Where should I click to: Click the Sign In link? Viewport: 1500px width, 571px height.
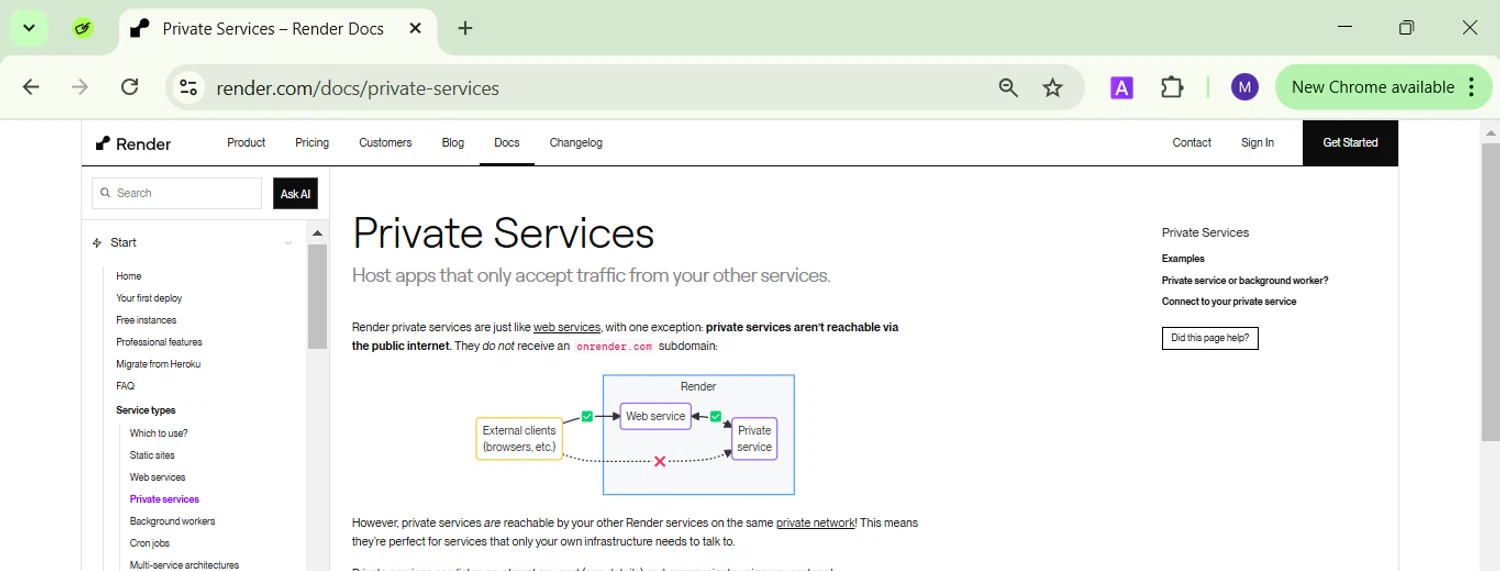point(1257,143)
